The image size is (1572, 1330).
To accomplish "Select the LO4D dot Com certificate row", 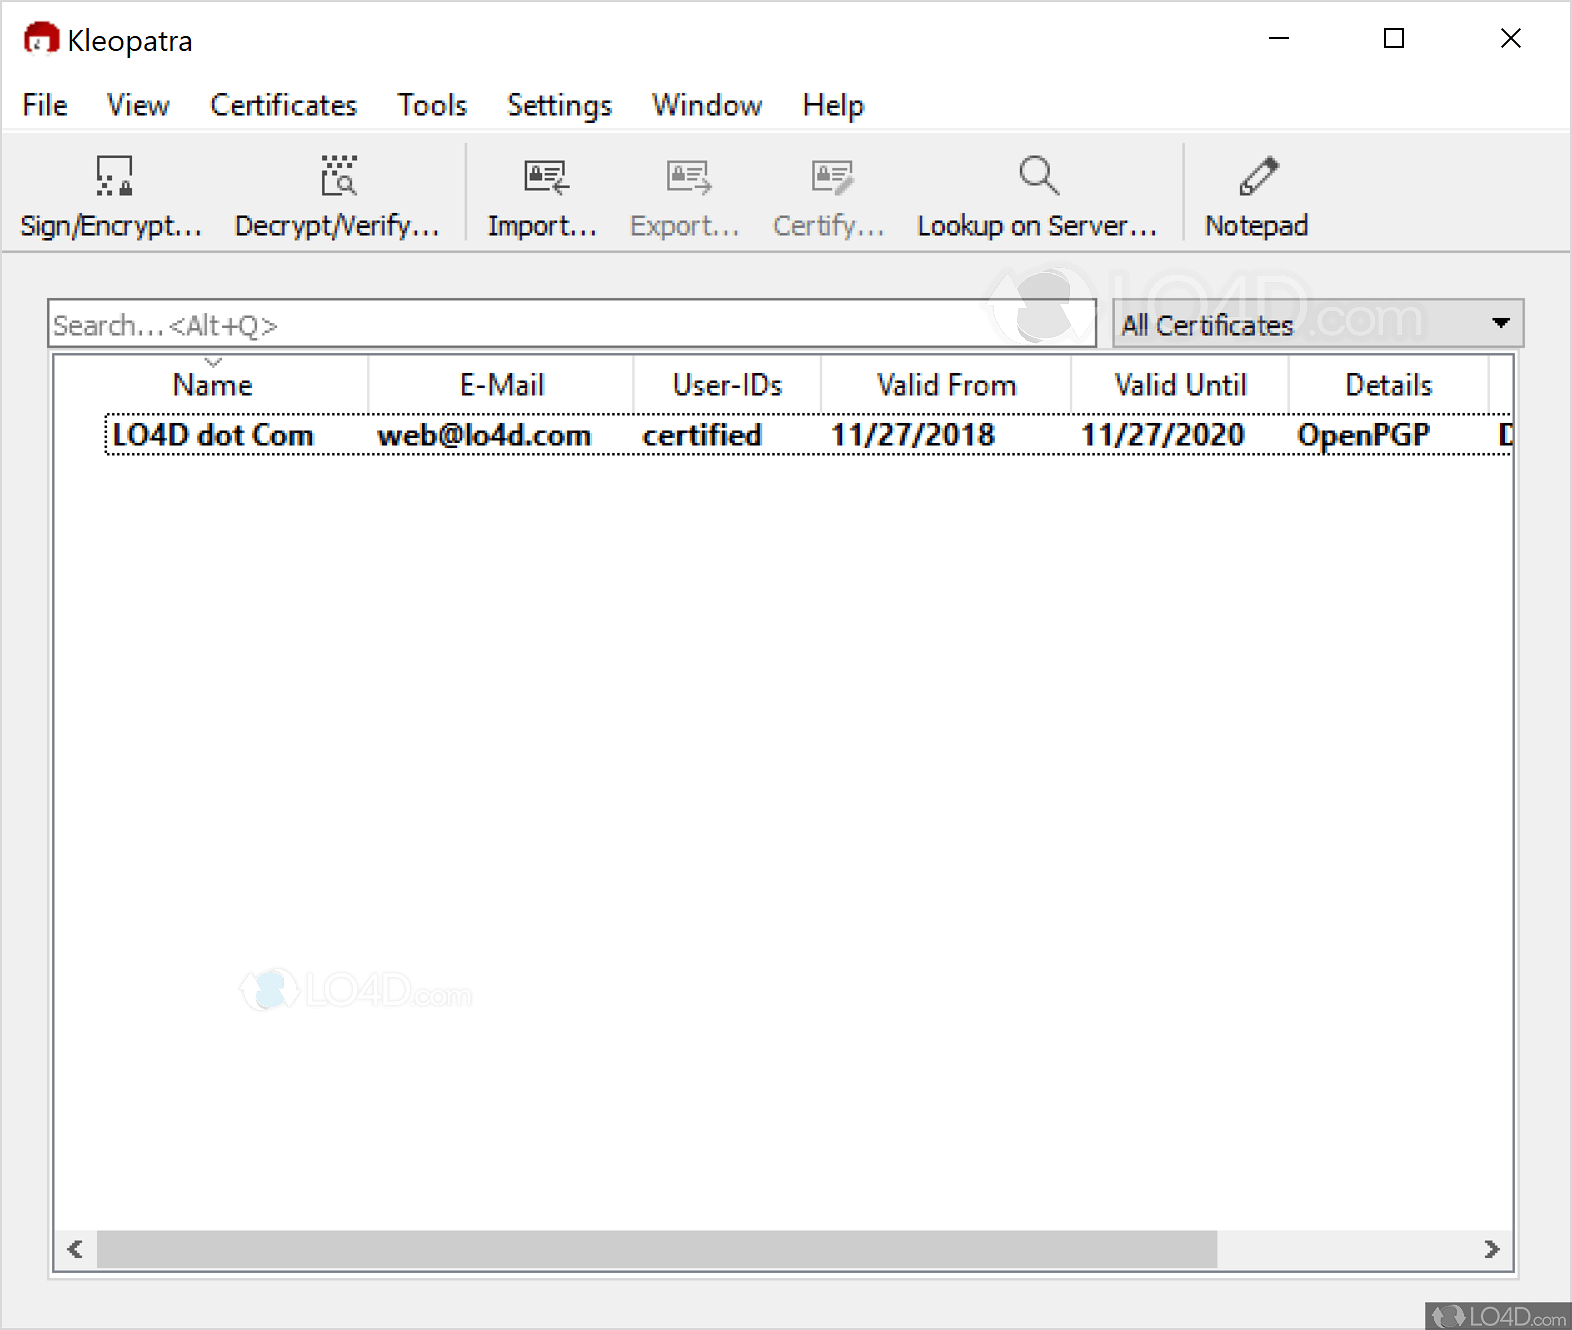I will pos(808,435).
